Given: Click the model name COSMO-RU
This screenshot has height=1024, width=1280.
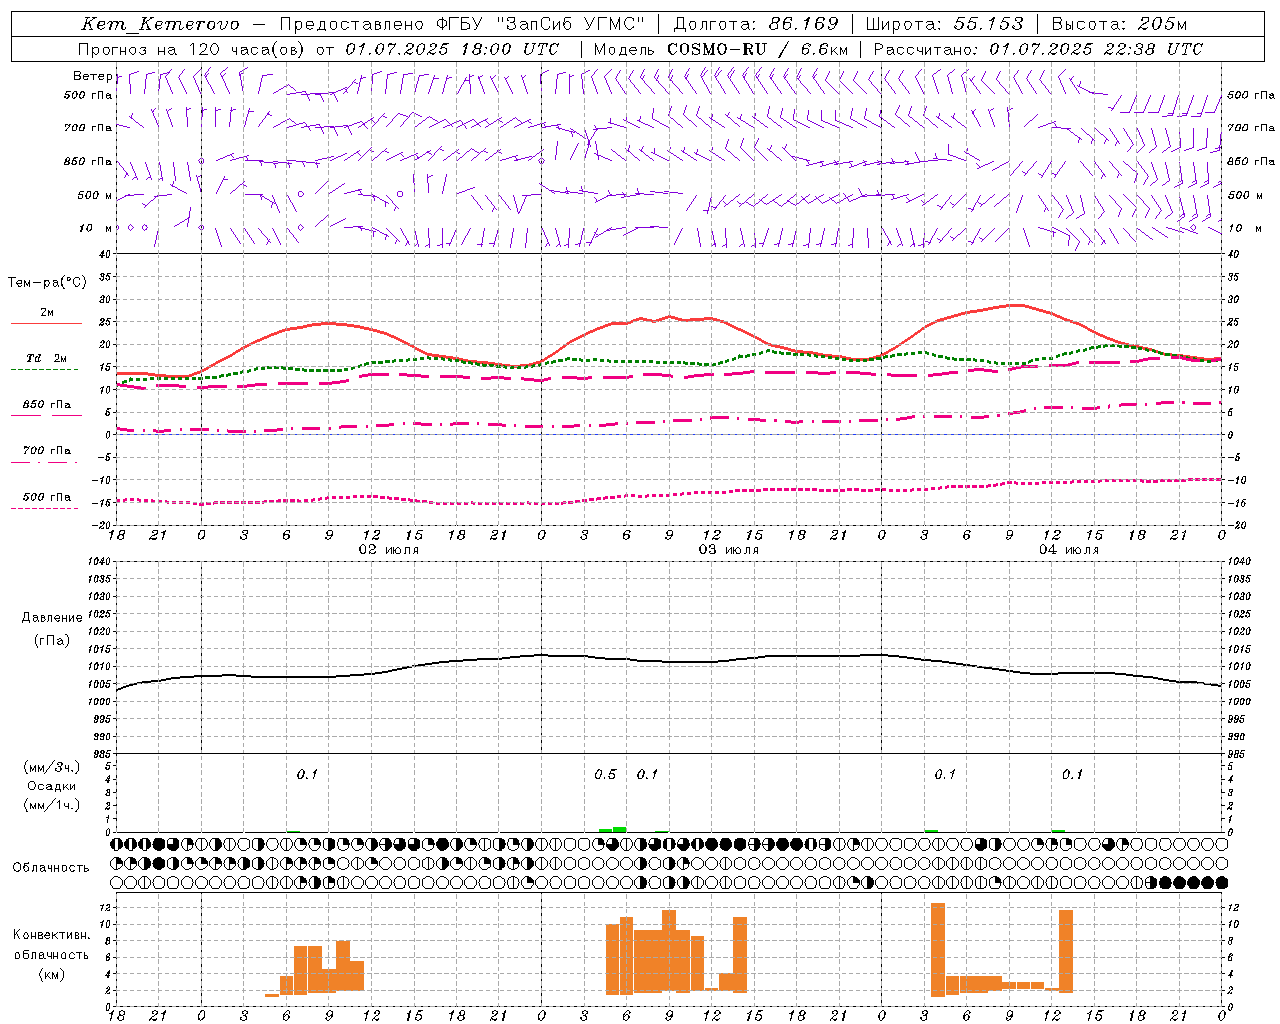Looking at the screenshot, I should click(717, 49).
